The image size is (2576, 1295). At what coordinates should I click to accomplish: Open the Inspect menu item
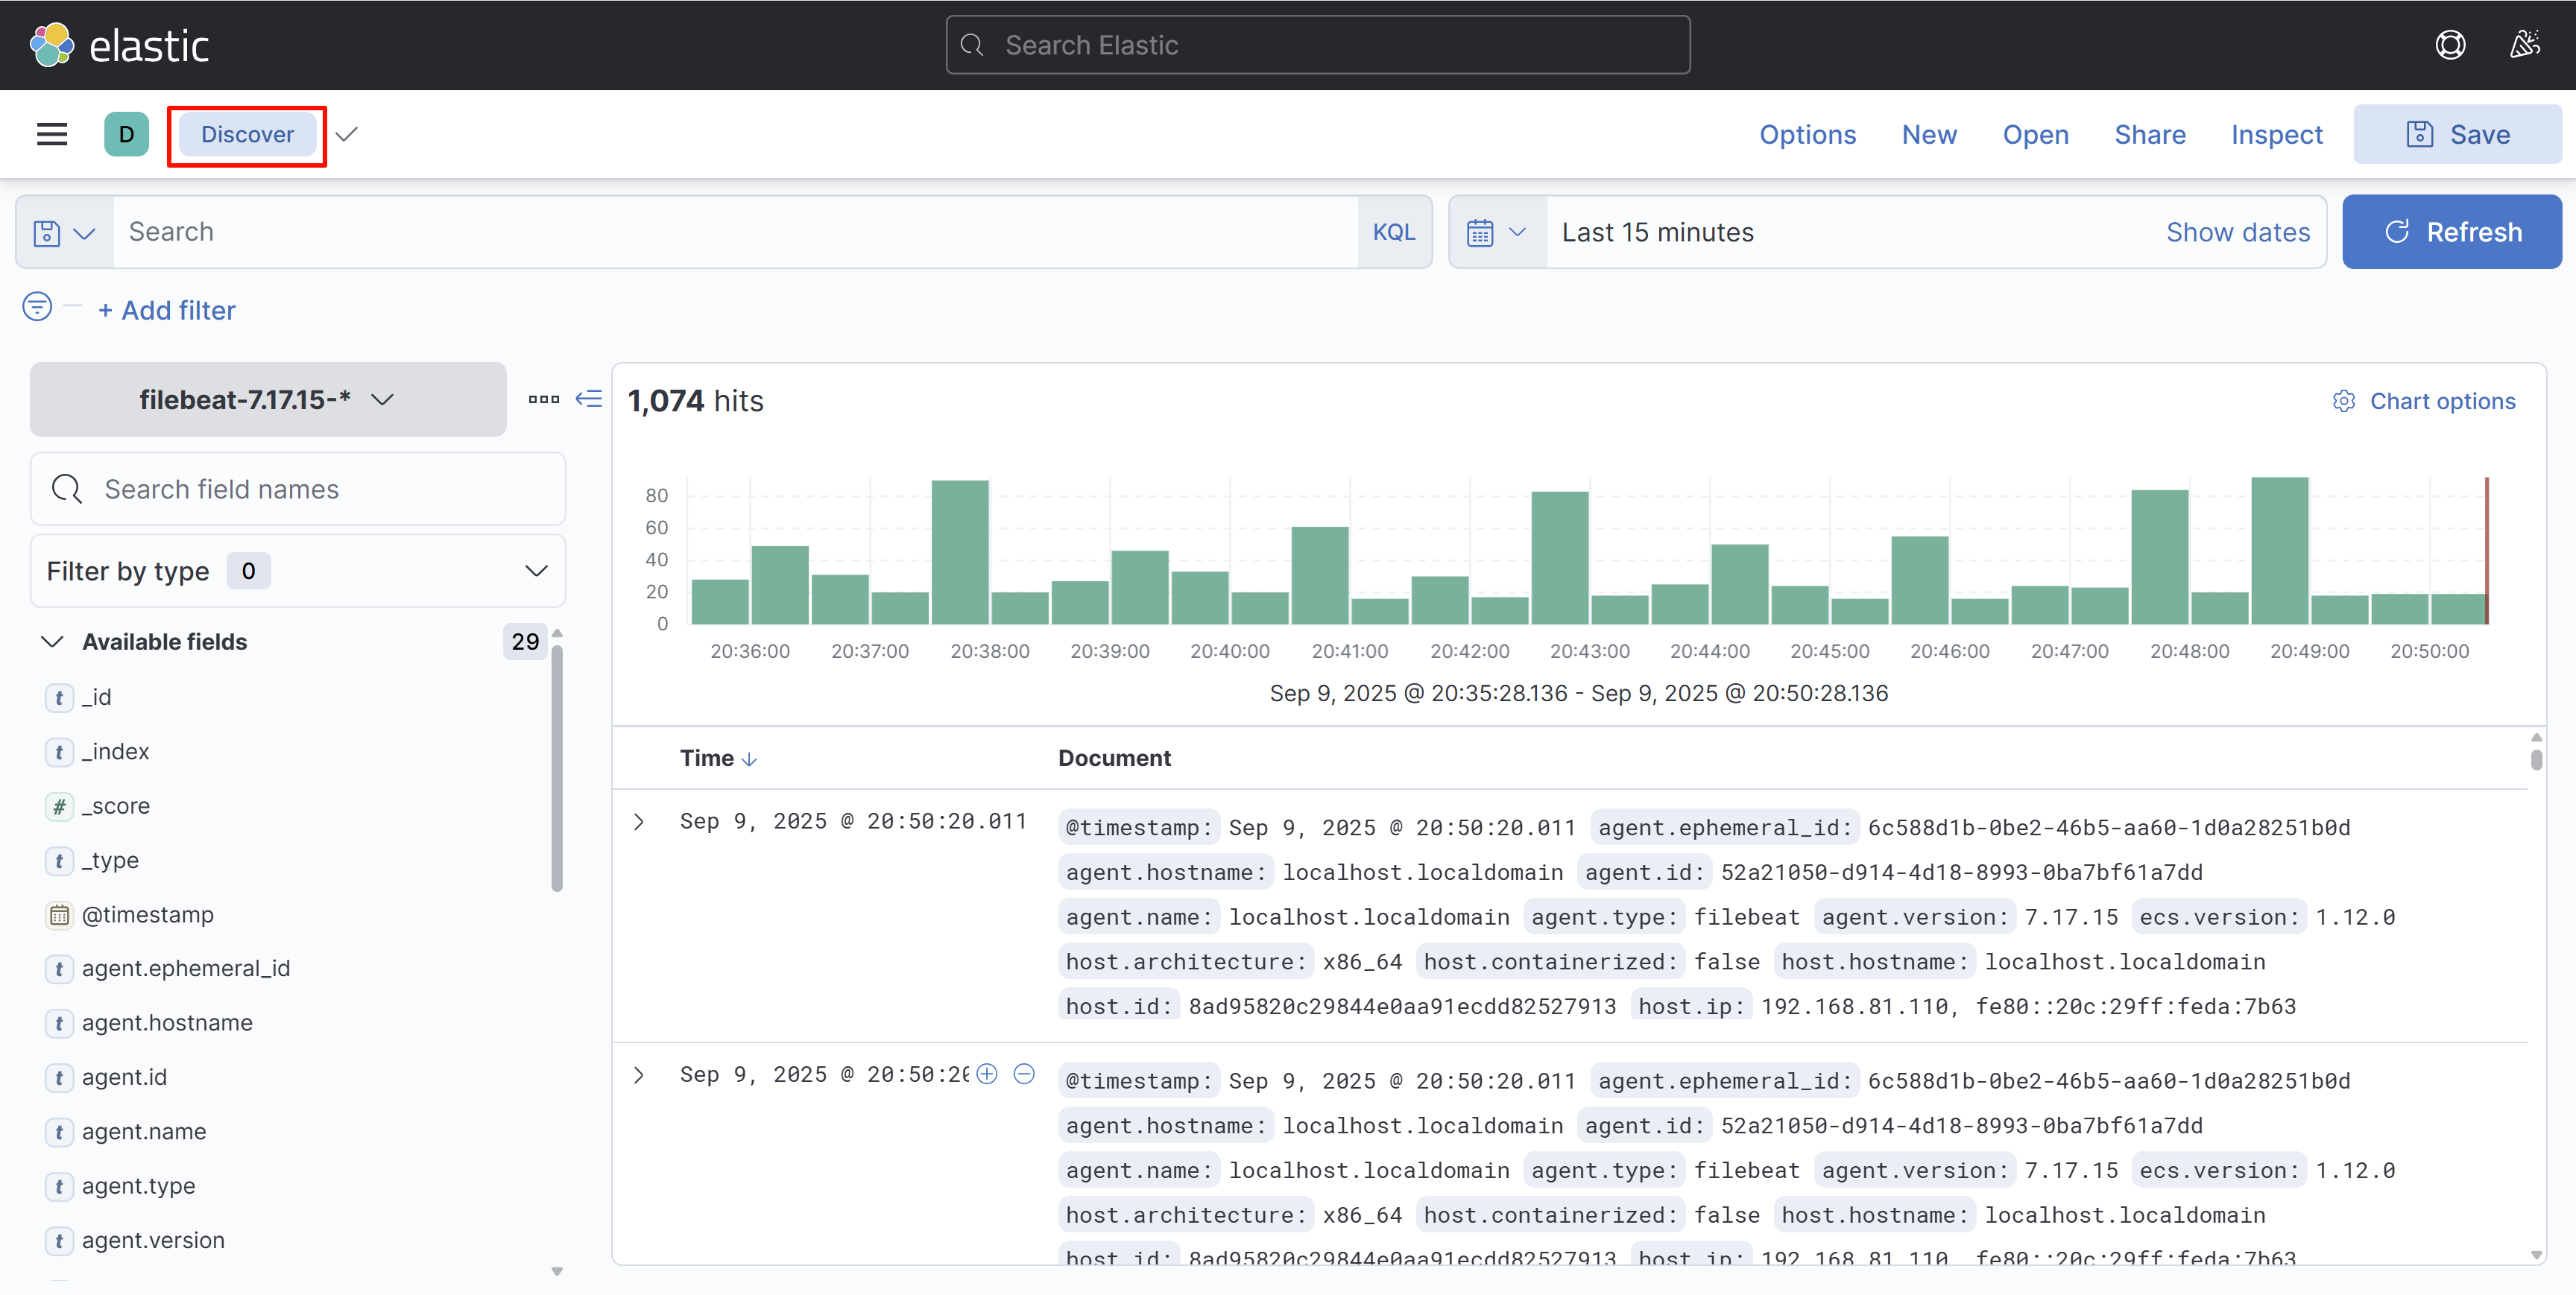[2276, 134]
